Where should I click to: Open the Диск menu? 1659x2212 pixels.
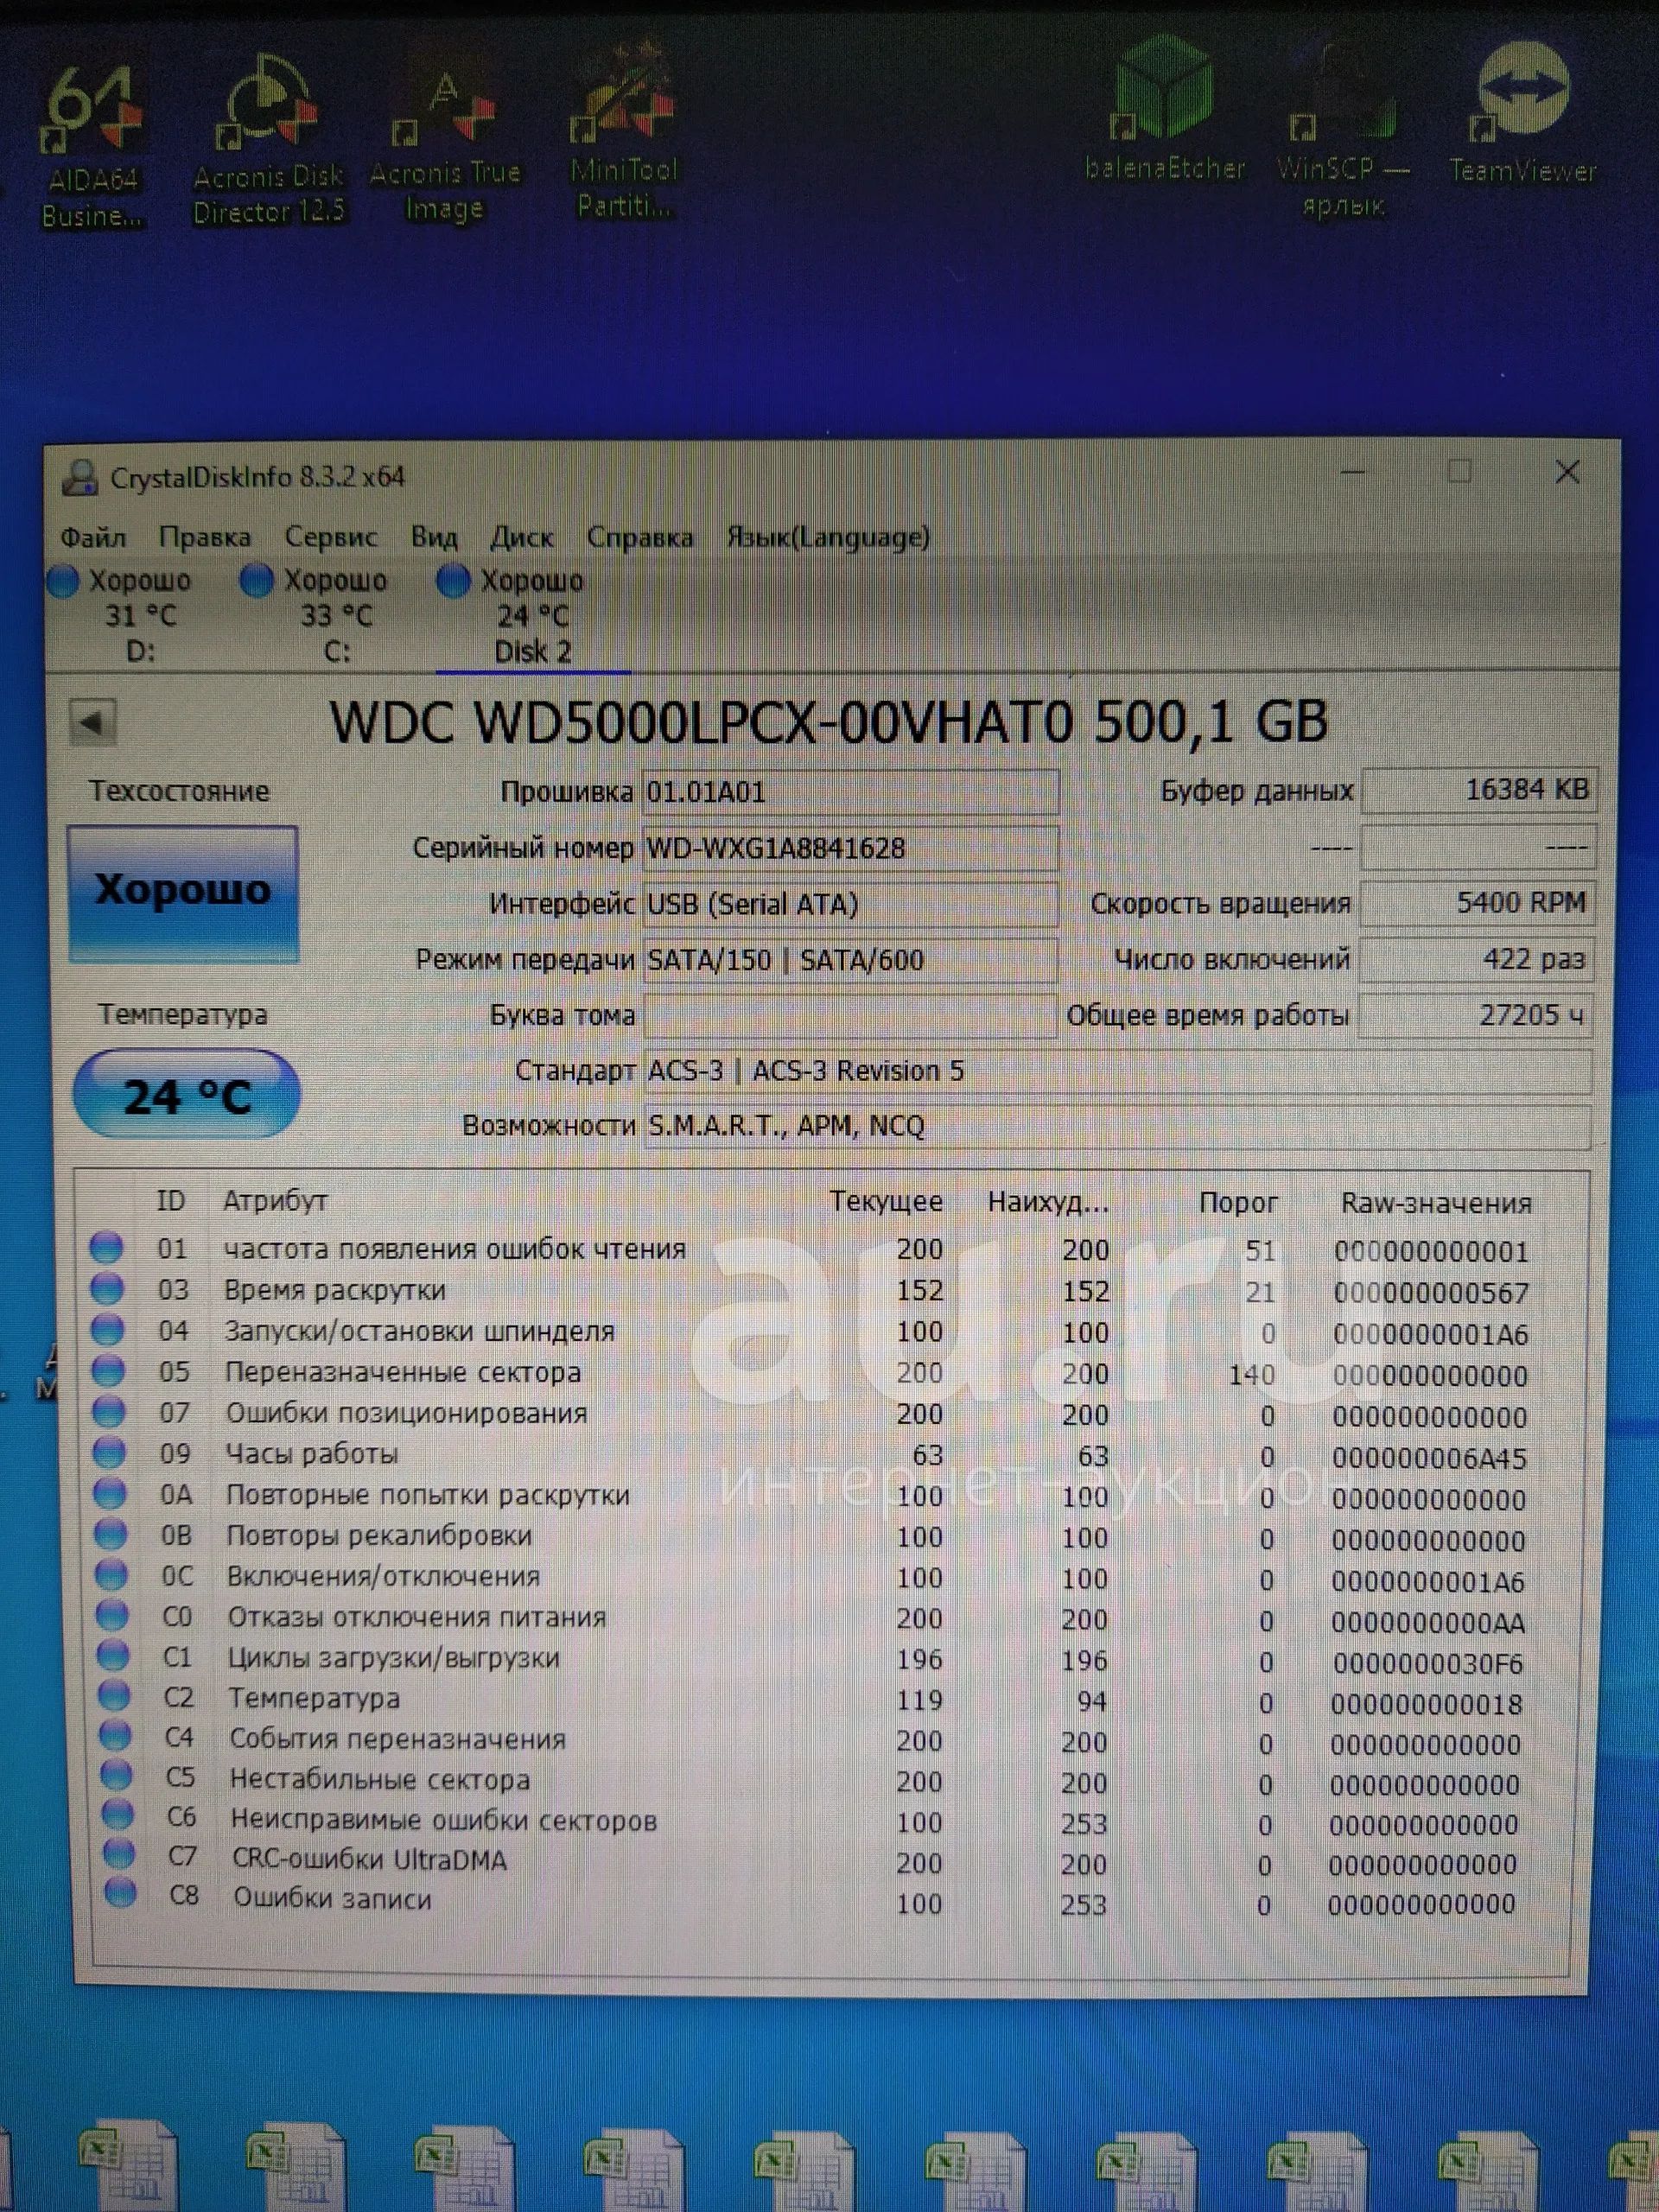tap(521, 537)
